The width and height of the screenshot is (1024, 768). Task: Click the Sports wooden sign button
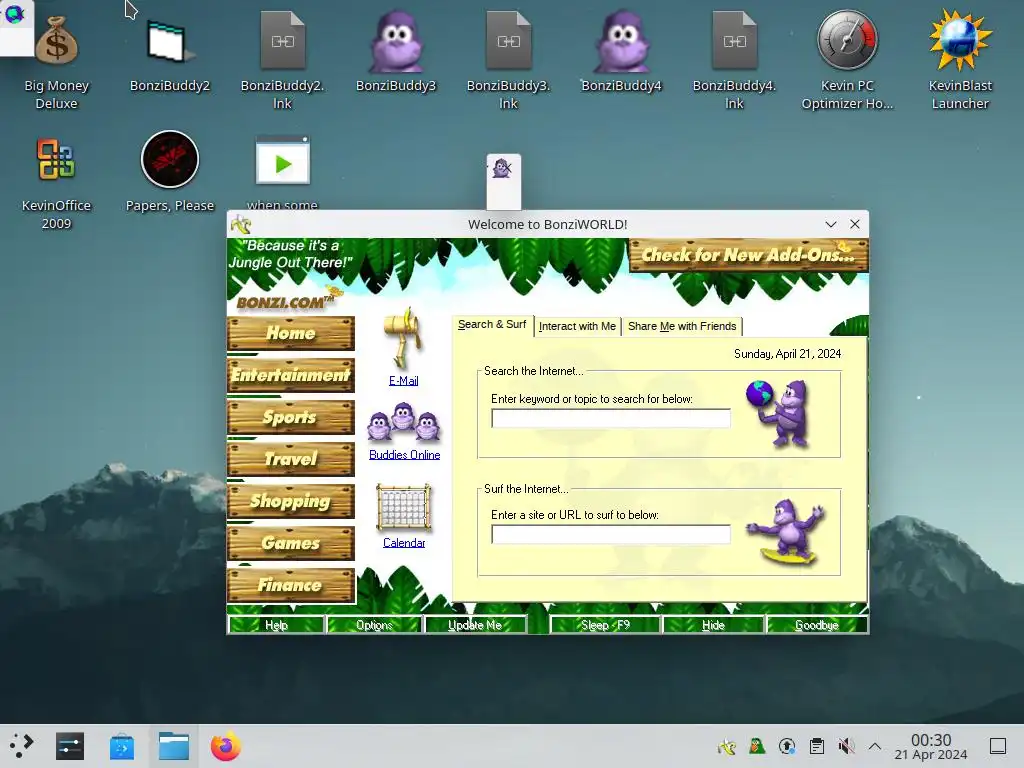[291, 417]
